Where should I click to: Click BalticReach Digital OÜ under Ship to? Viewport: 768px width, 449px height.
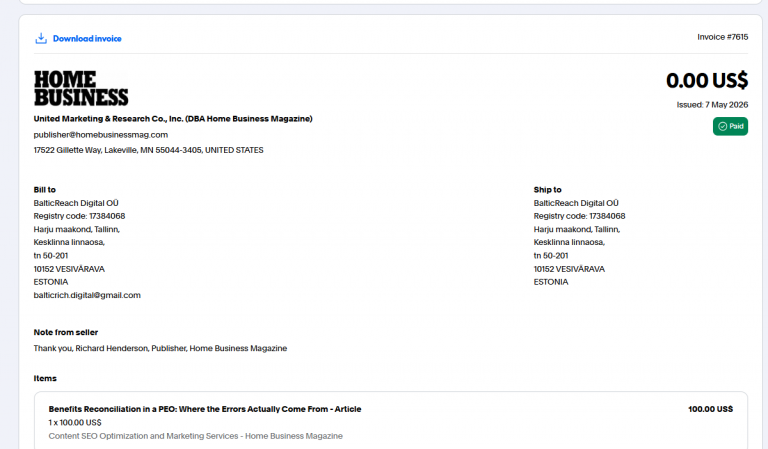(x=576, y=203)
